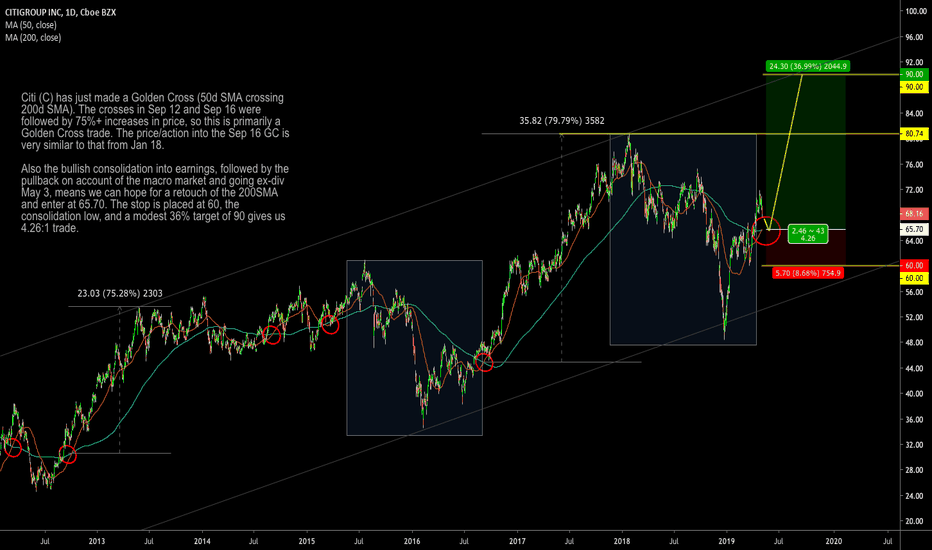This screenshot has height=550, width=932.
Task: Click the 20.00 price axis label
Action: (x=914, y=521)
